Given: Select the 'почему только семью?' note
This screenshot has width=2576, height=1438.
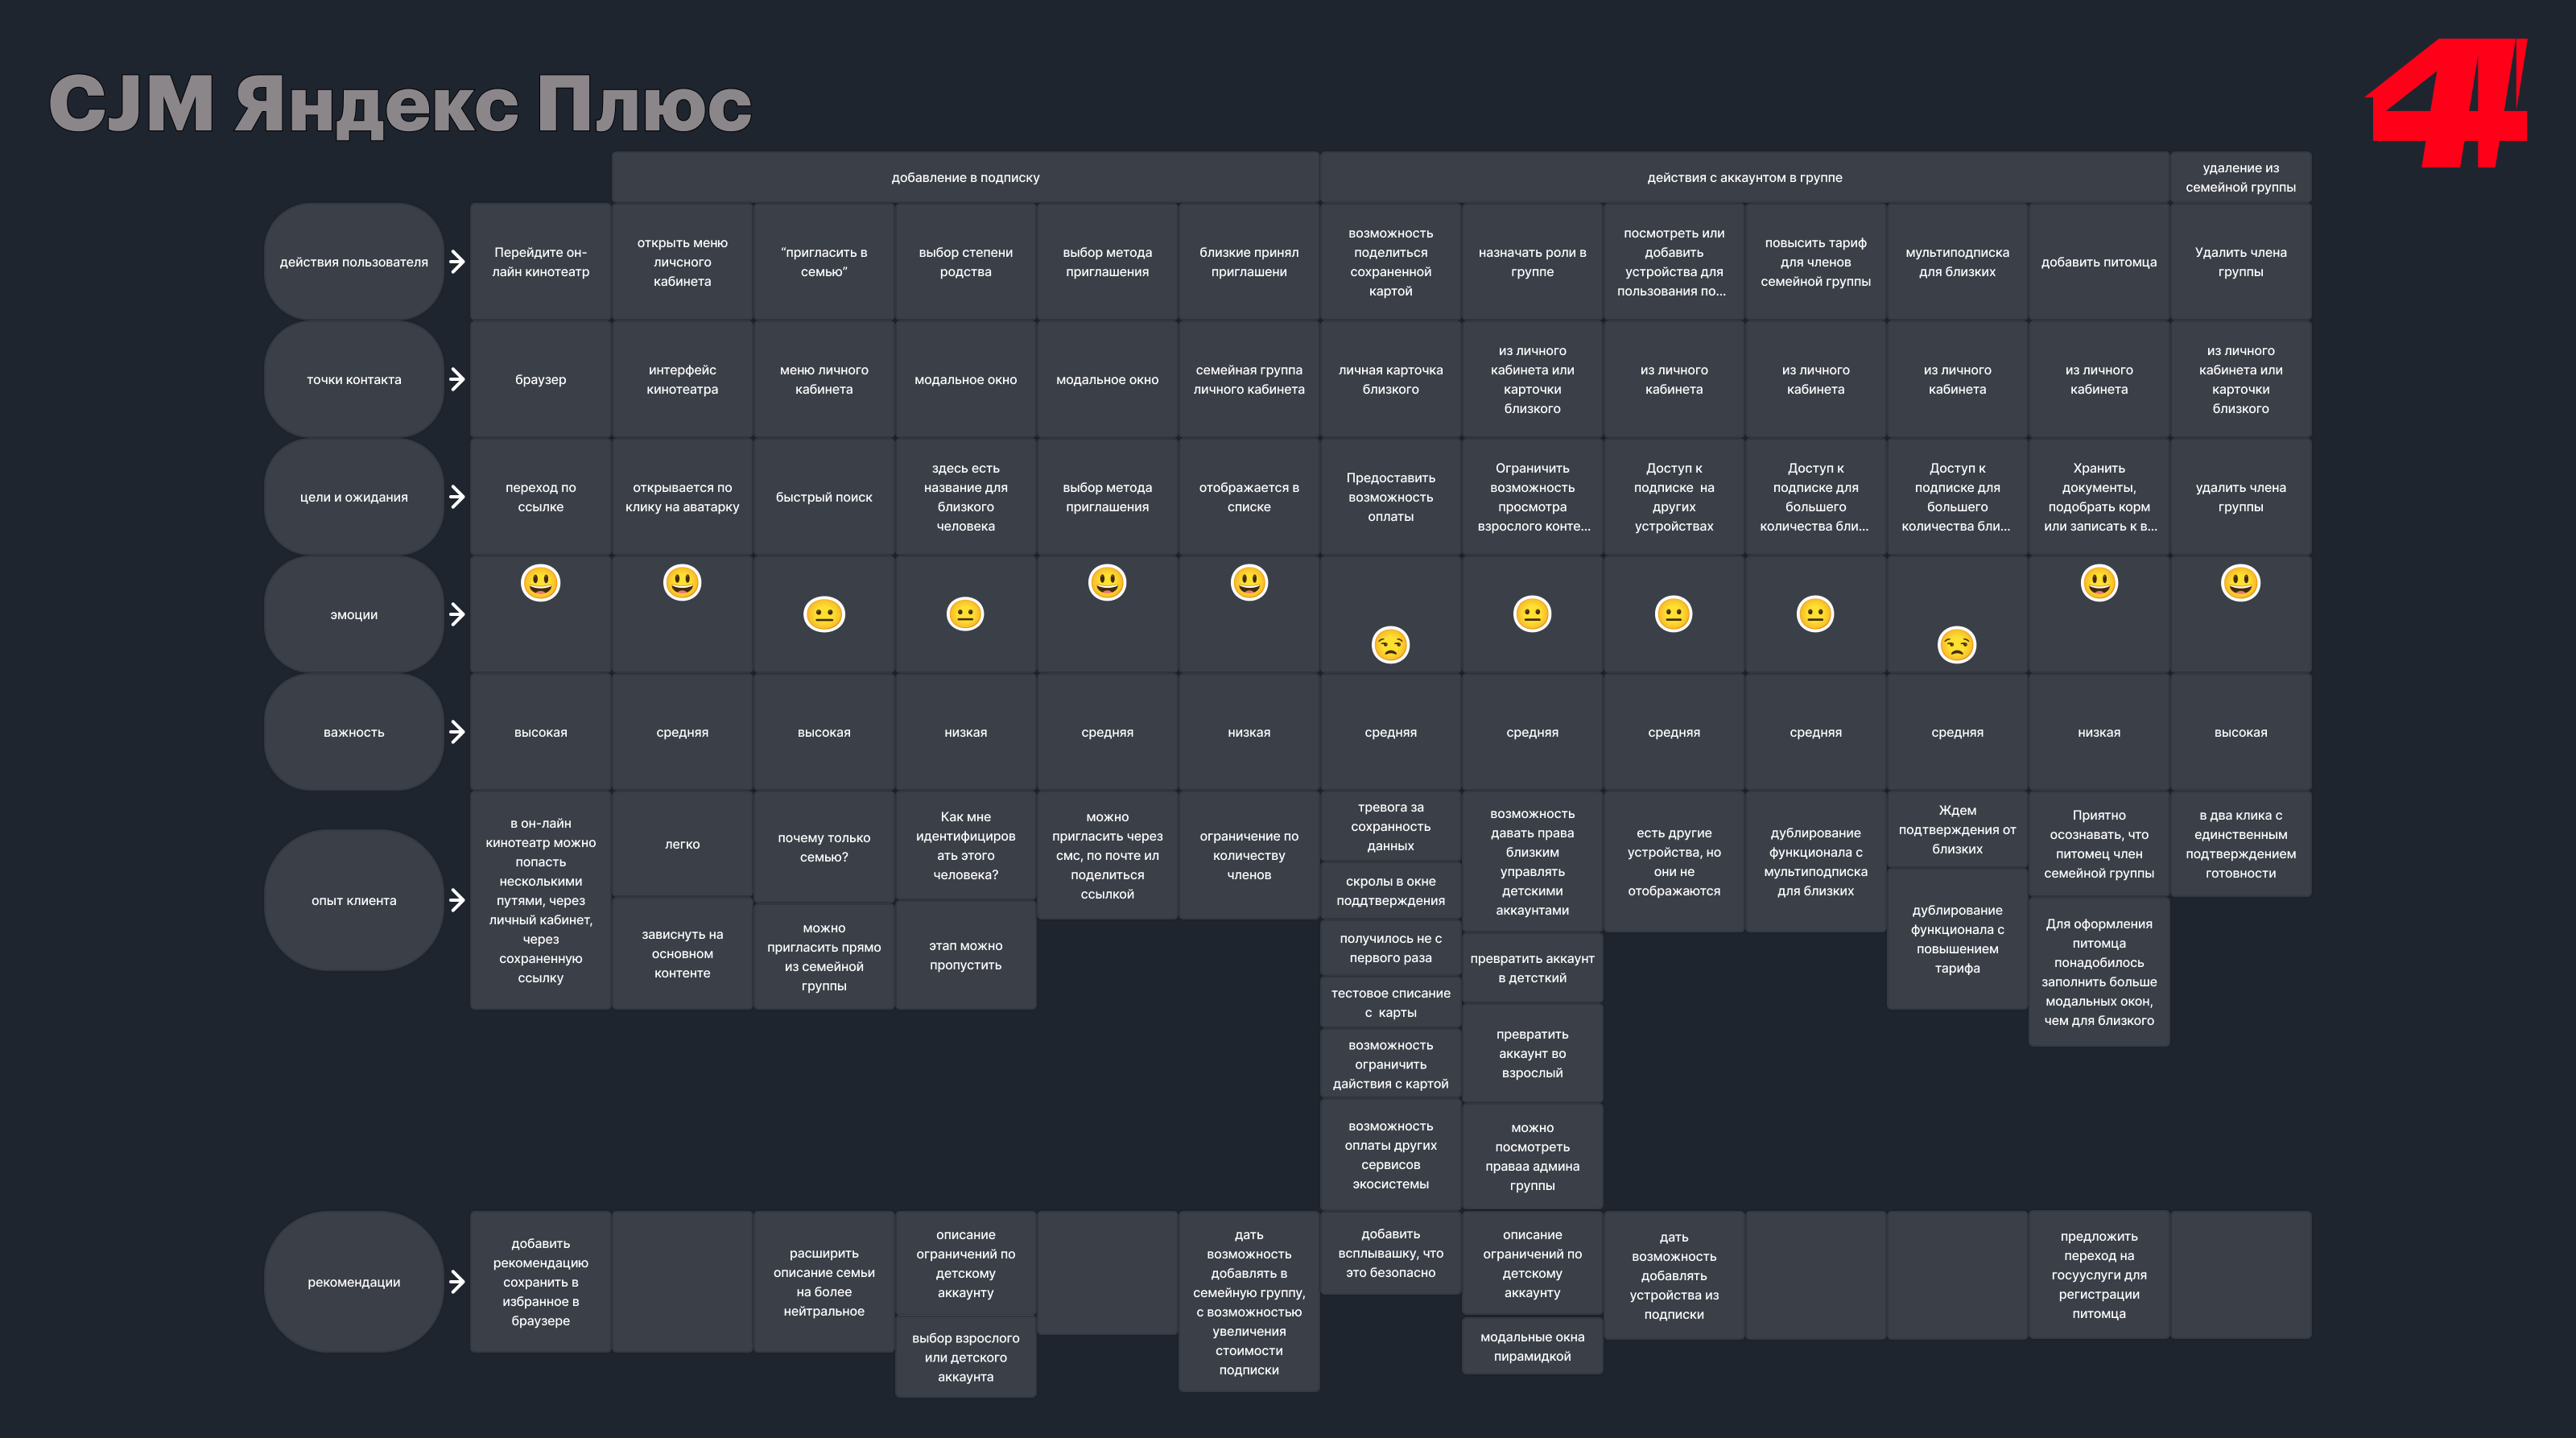Looking at the screenshot, I should click(x=824, y=847).
